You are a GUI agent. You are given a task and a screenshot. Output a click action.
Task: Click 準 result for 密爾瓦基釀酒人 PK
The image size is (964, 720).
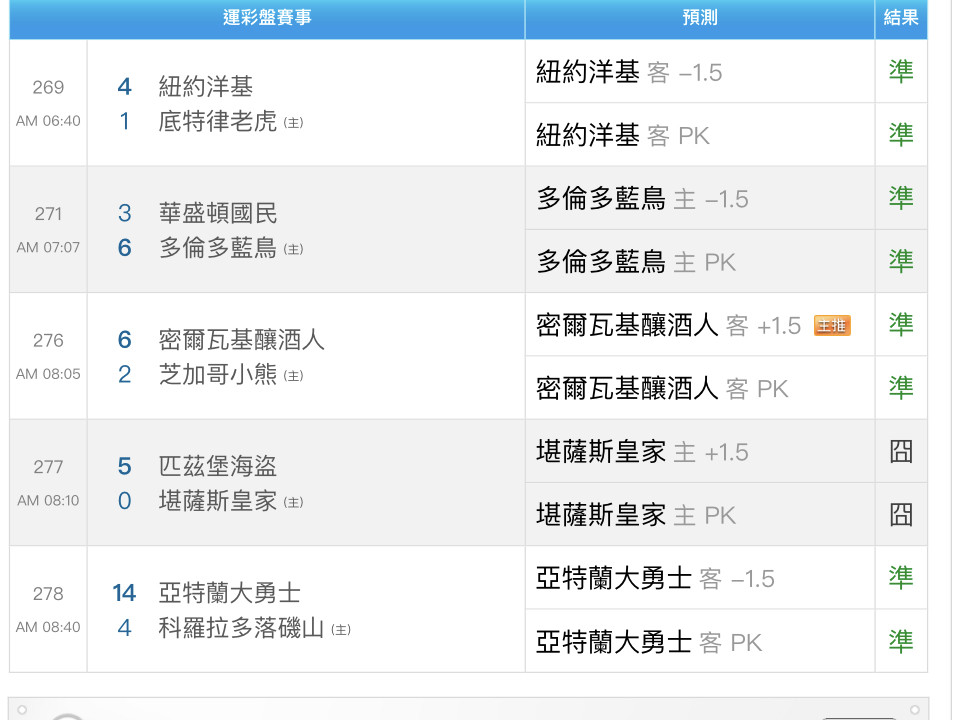901,389
